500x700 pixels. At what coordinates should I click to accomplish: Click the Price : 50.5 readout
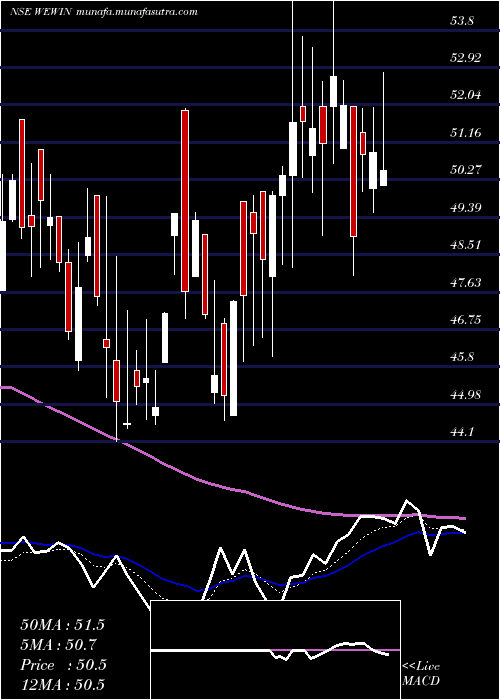pyautogui.click(x=63, y=665)
